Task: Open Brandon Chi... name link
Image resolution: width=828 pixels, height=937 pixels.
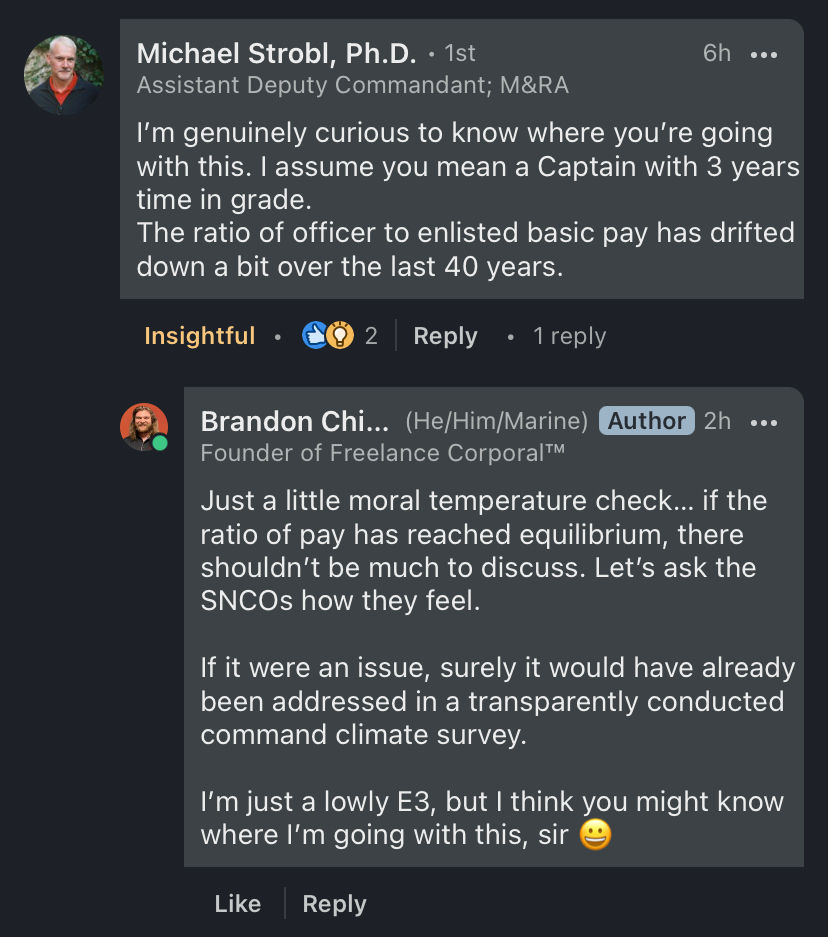Action: pos(288,421)
